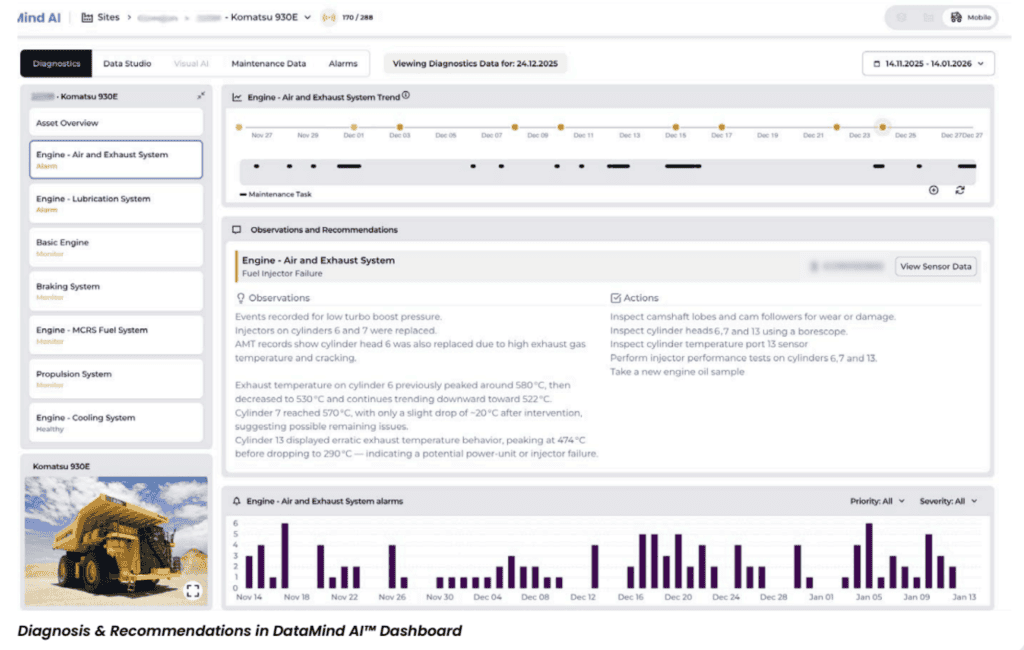Open the Maintenance Data tab

tap(268, 64)
